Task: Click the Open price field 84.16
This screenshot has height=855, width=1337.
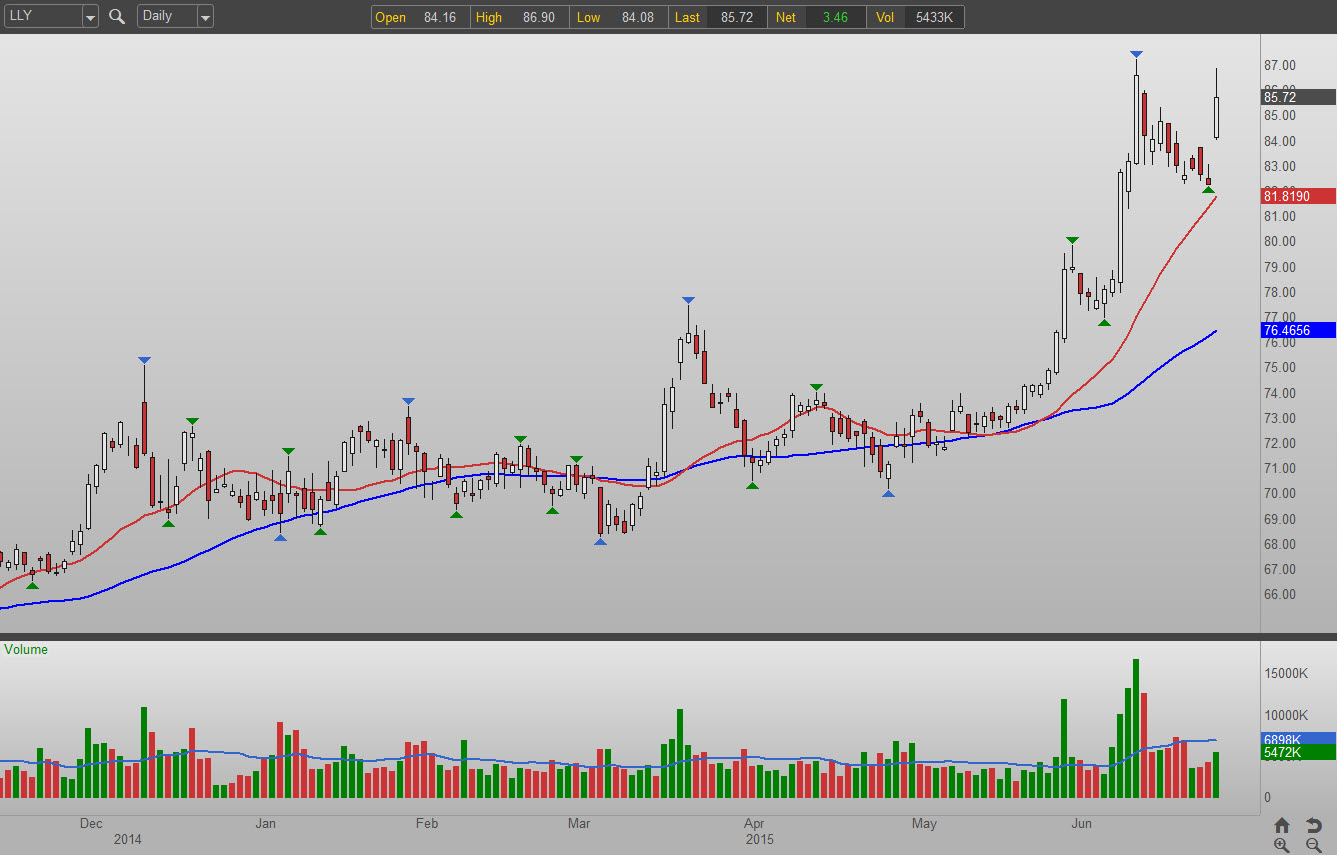Action: coord(439,17)
